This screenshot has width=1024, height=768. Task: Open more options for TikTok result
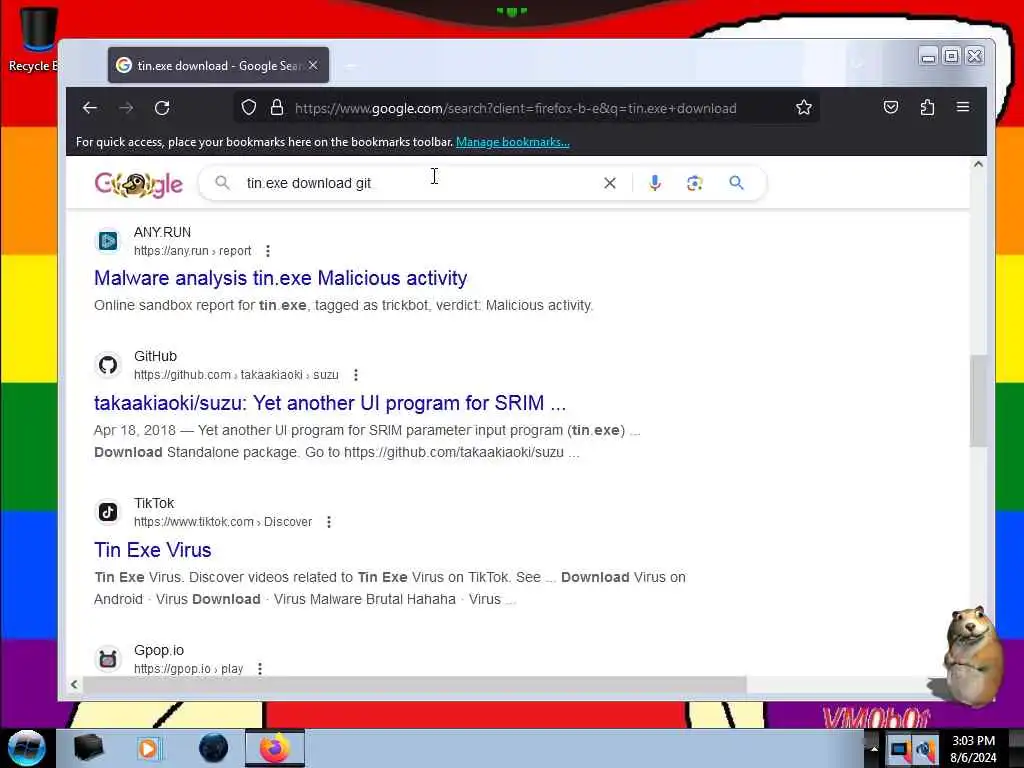pos(328,522)
